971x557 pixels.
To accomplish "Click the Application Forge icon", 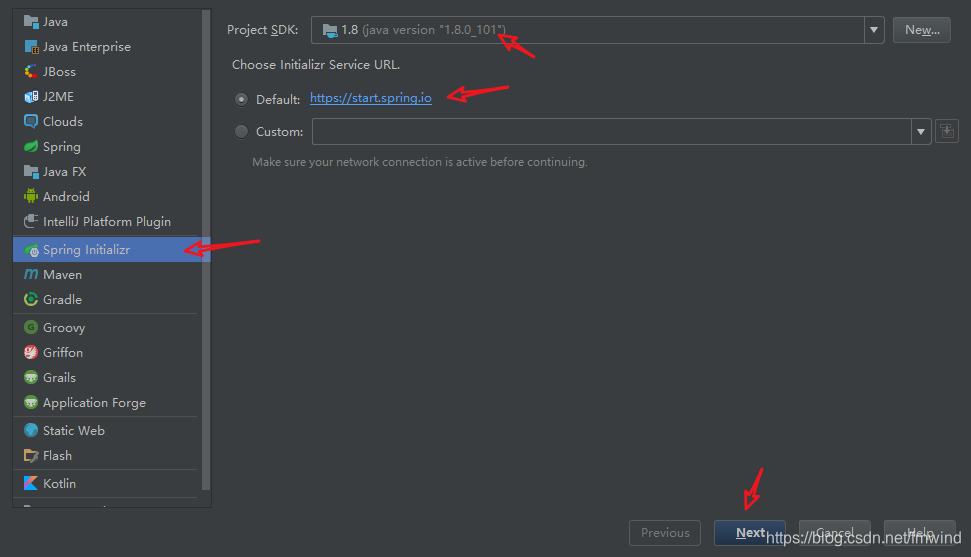I will [31, 403].
